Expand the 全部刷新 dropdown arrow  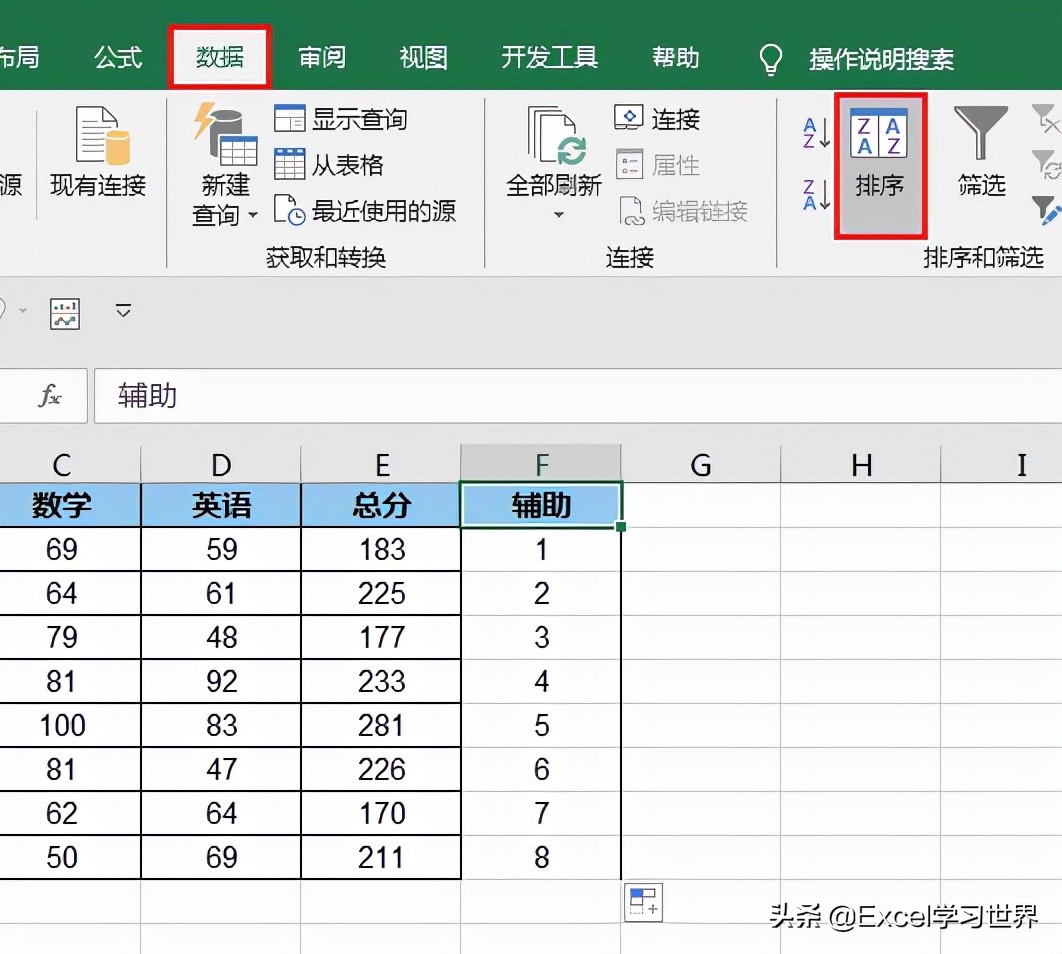click(559, 215)
